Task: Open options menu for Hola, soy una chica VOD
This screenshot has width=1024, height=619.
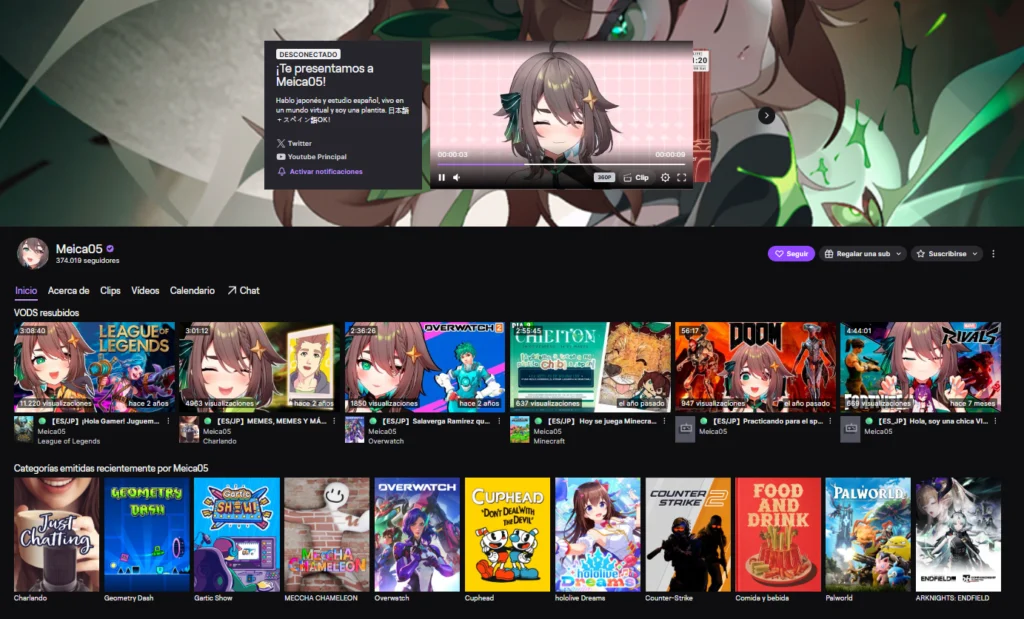Action: tap(995, 422)
